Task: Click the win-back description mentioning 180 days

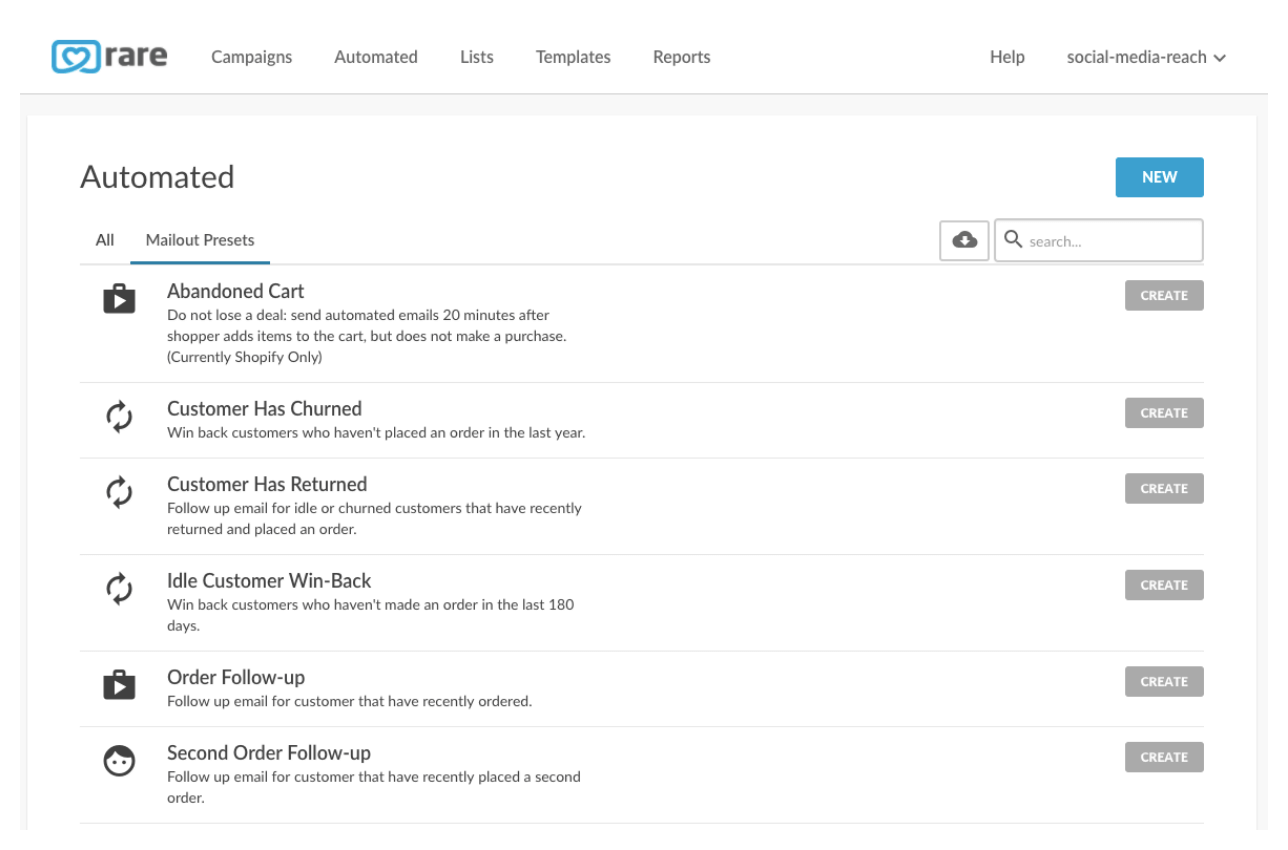Action: [370, 615]
